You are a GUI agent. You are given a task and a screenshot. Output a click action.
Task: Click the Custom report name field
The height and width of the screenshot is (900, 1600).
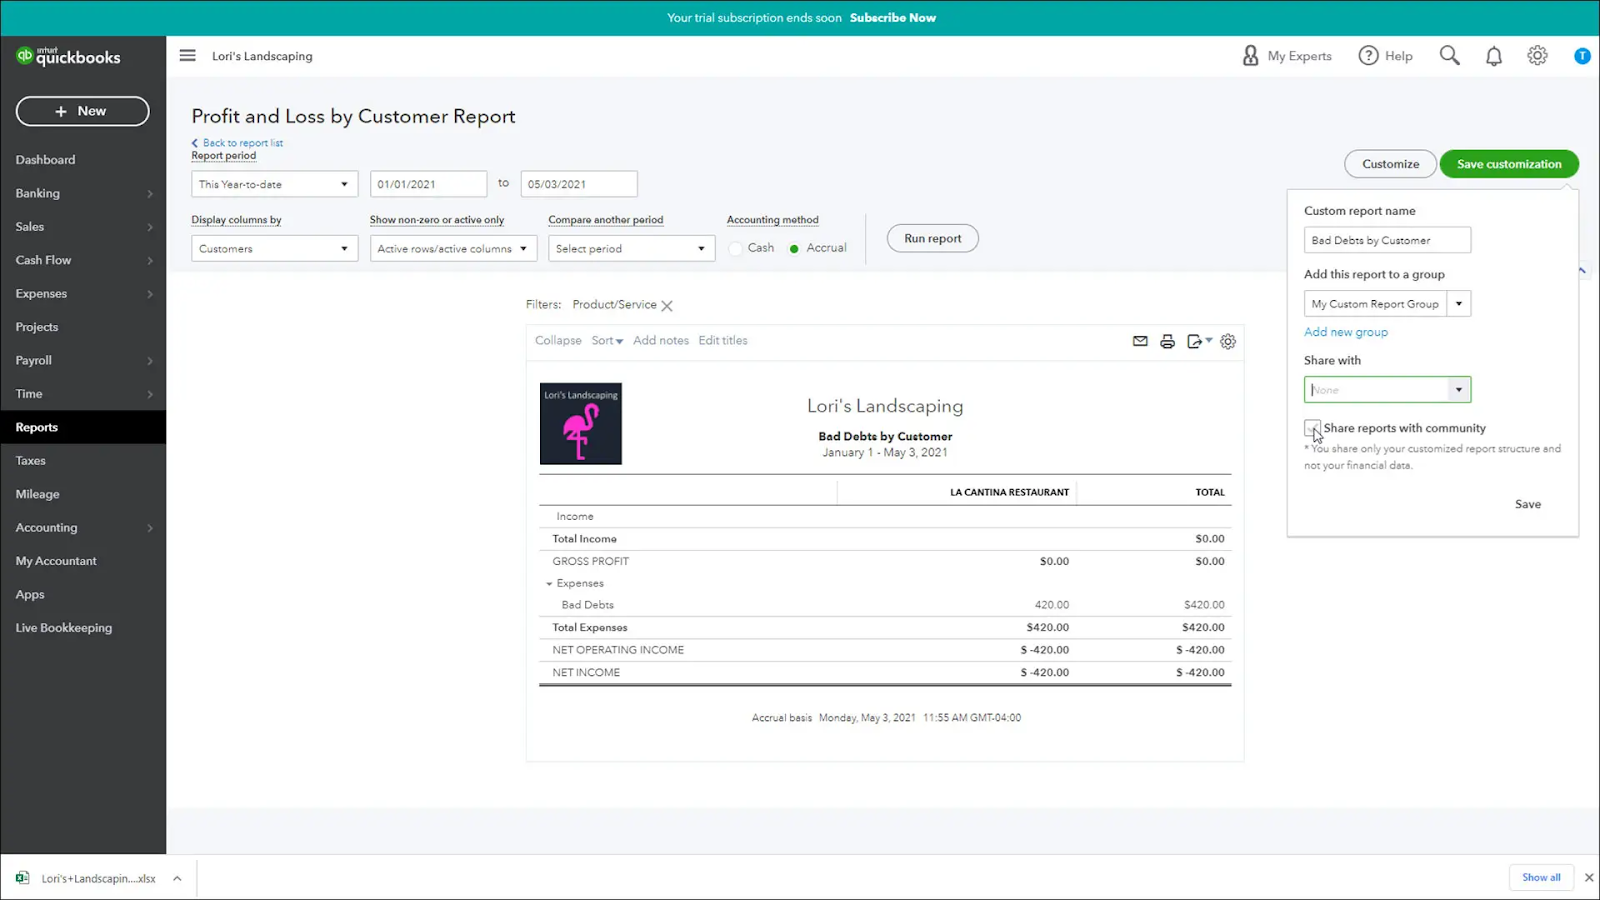coord(1387,240)
